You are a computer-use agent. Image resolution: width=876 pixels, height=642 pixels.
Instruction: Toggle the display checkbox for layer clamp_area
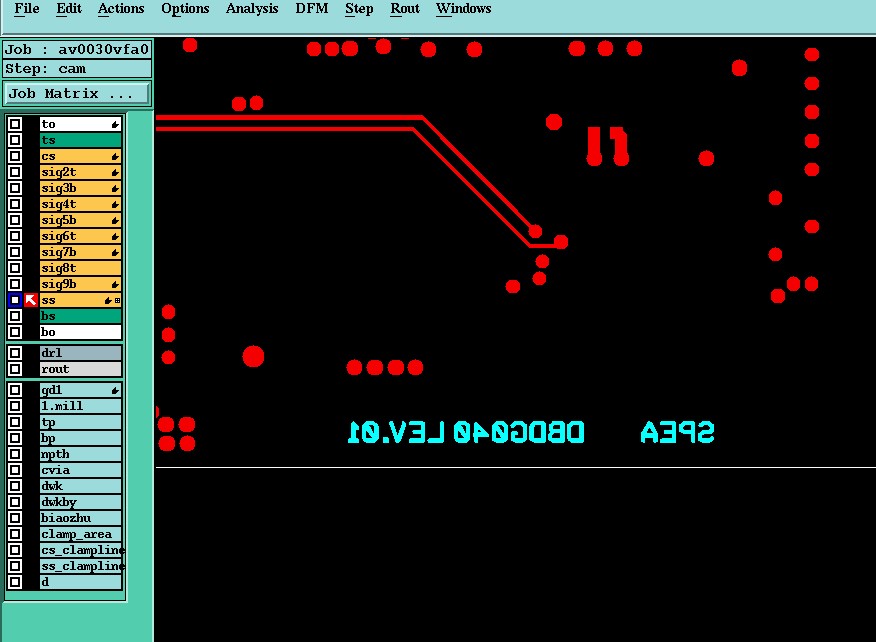coord(15,534)
